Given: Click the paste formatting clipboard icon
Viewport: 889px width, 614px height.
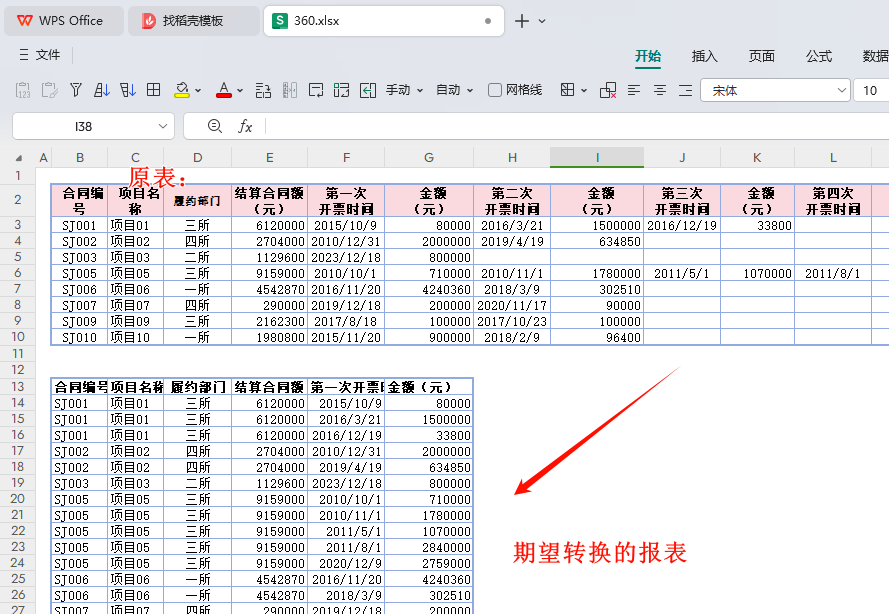Looking at the screenshot, I should [49, 90].
